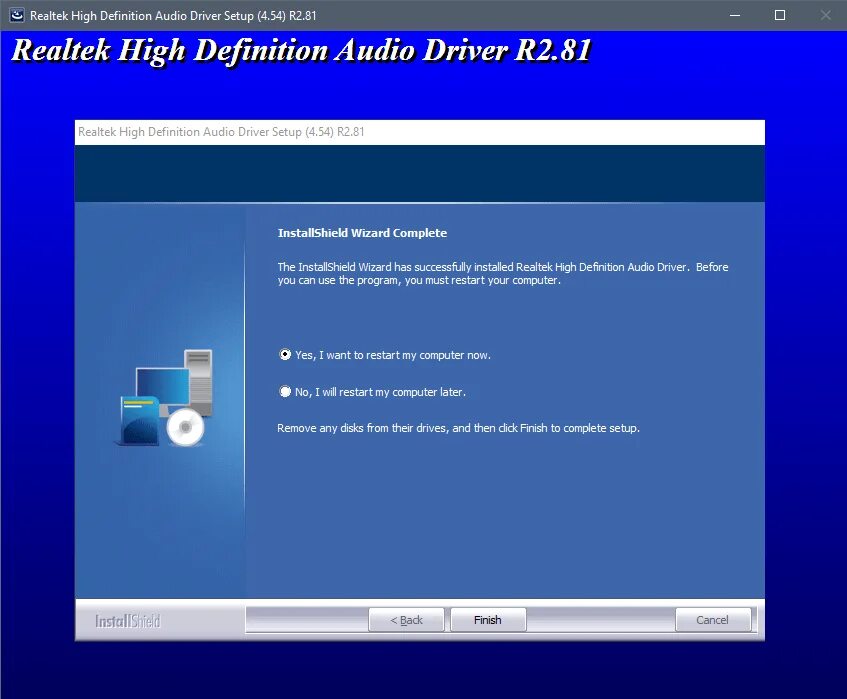Click the 'InstallShield Wizard Complete' heading

click(x=362, y=233)
